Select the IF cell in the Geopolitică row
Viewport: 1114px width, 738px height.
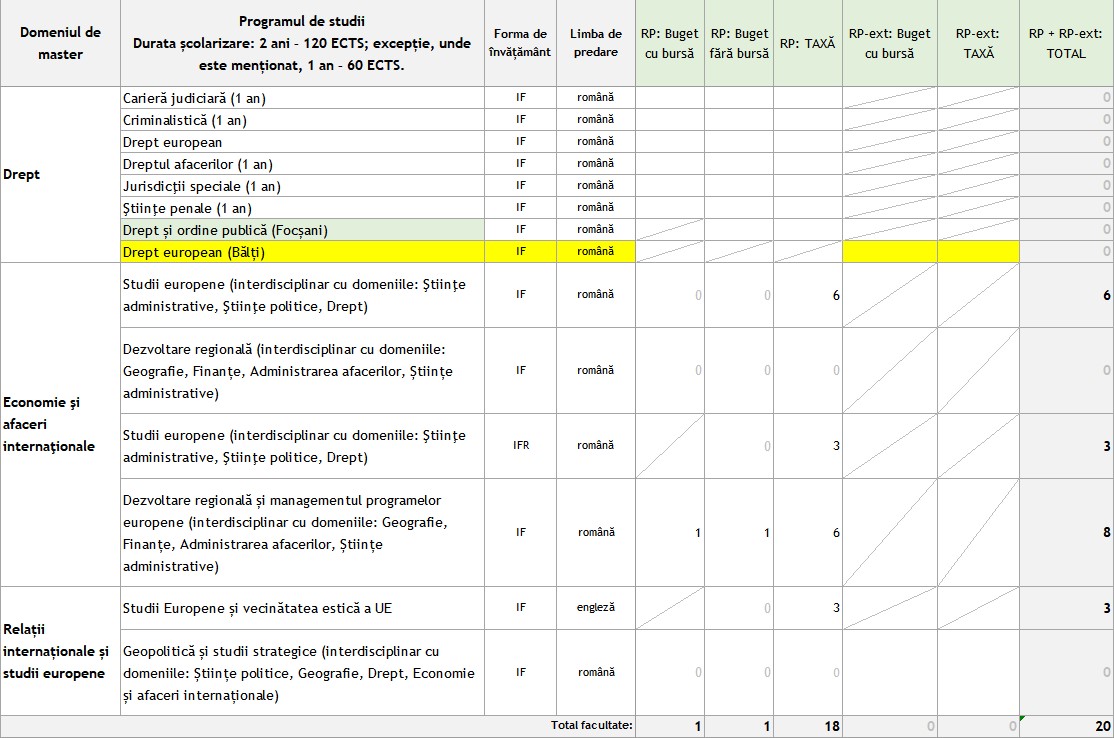click(x=521, y=672)
